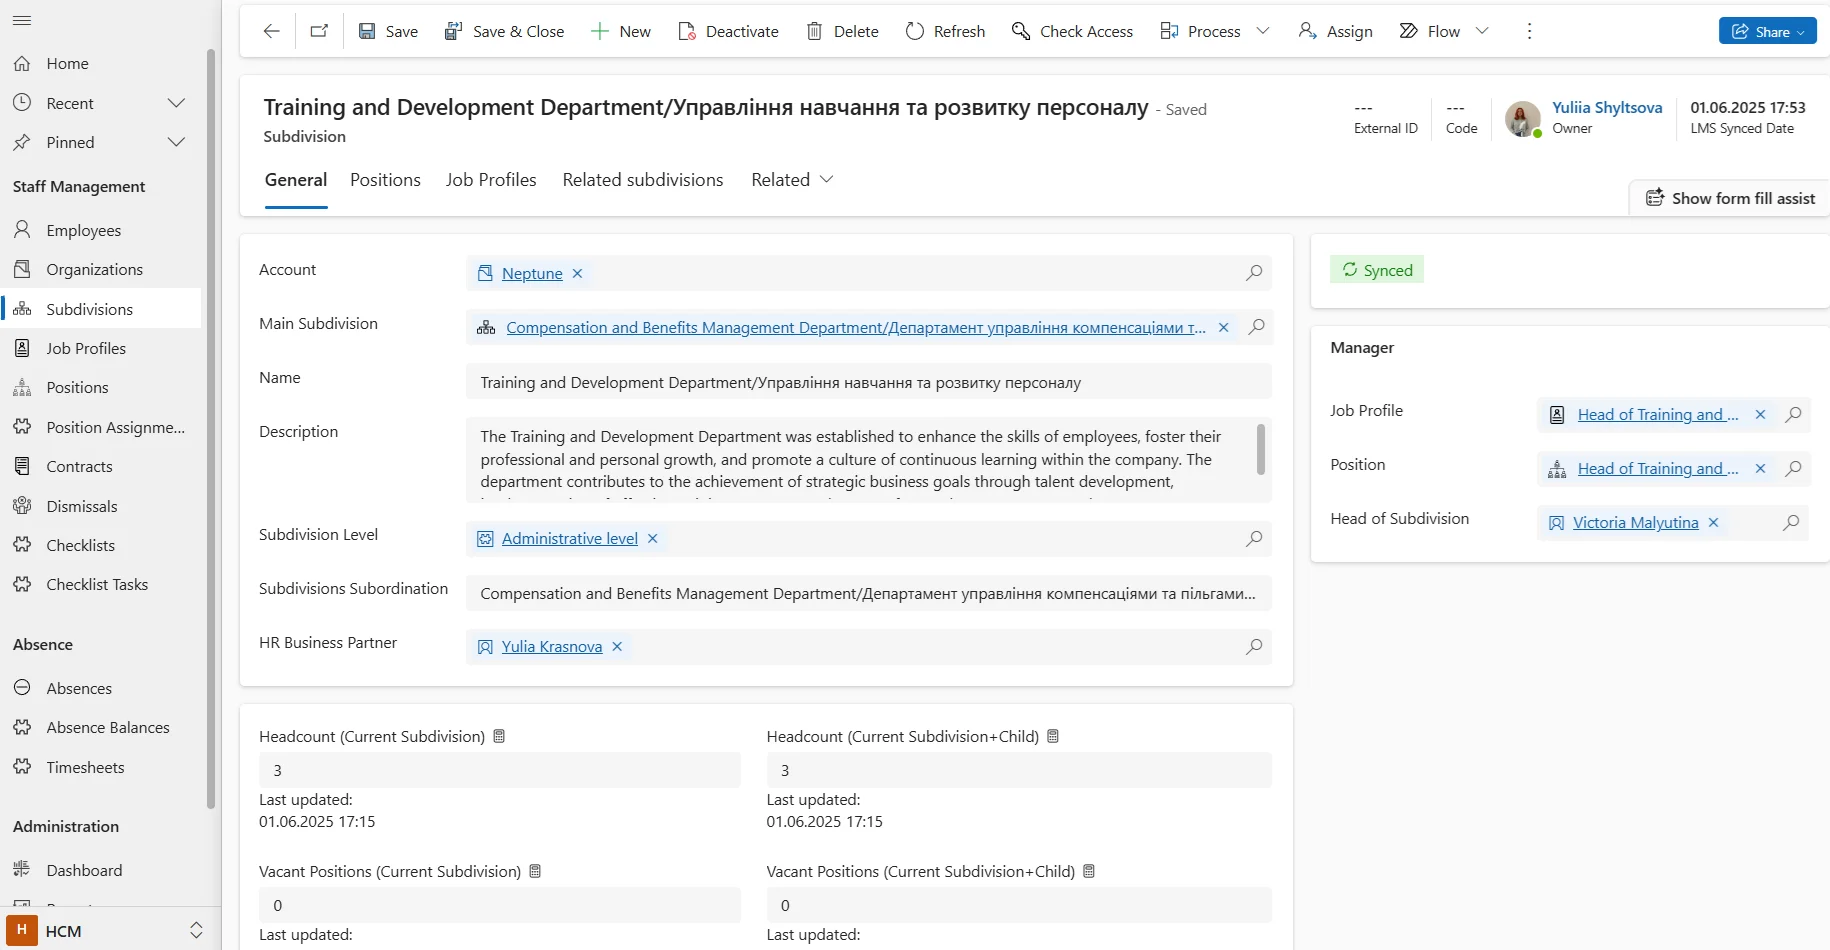Click the back arrow icon

271,31
